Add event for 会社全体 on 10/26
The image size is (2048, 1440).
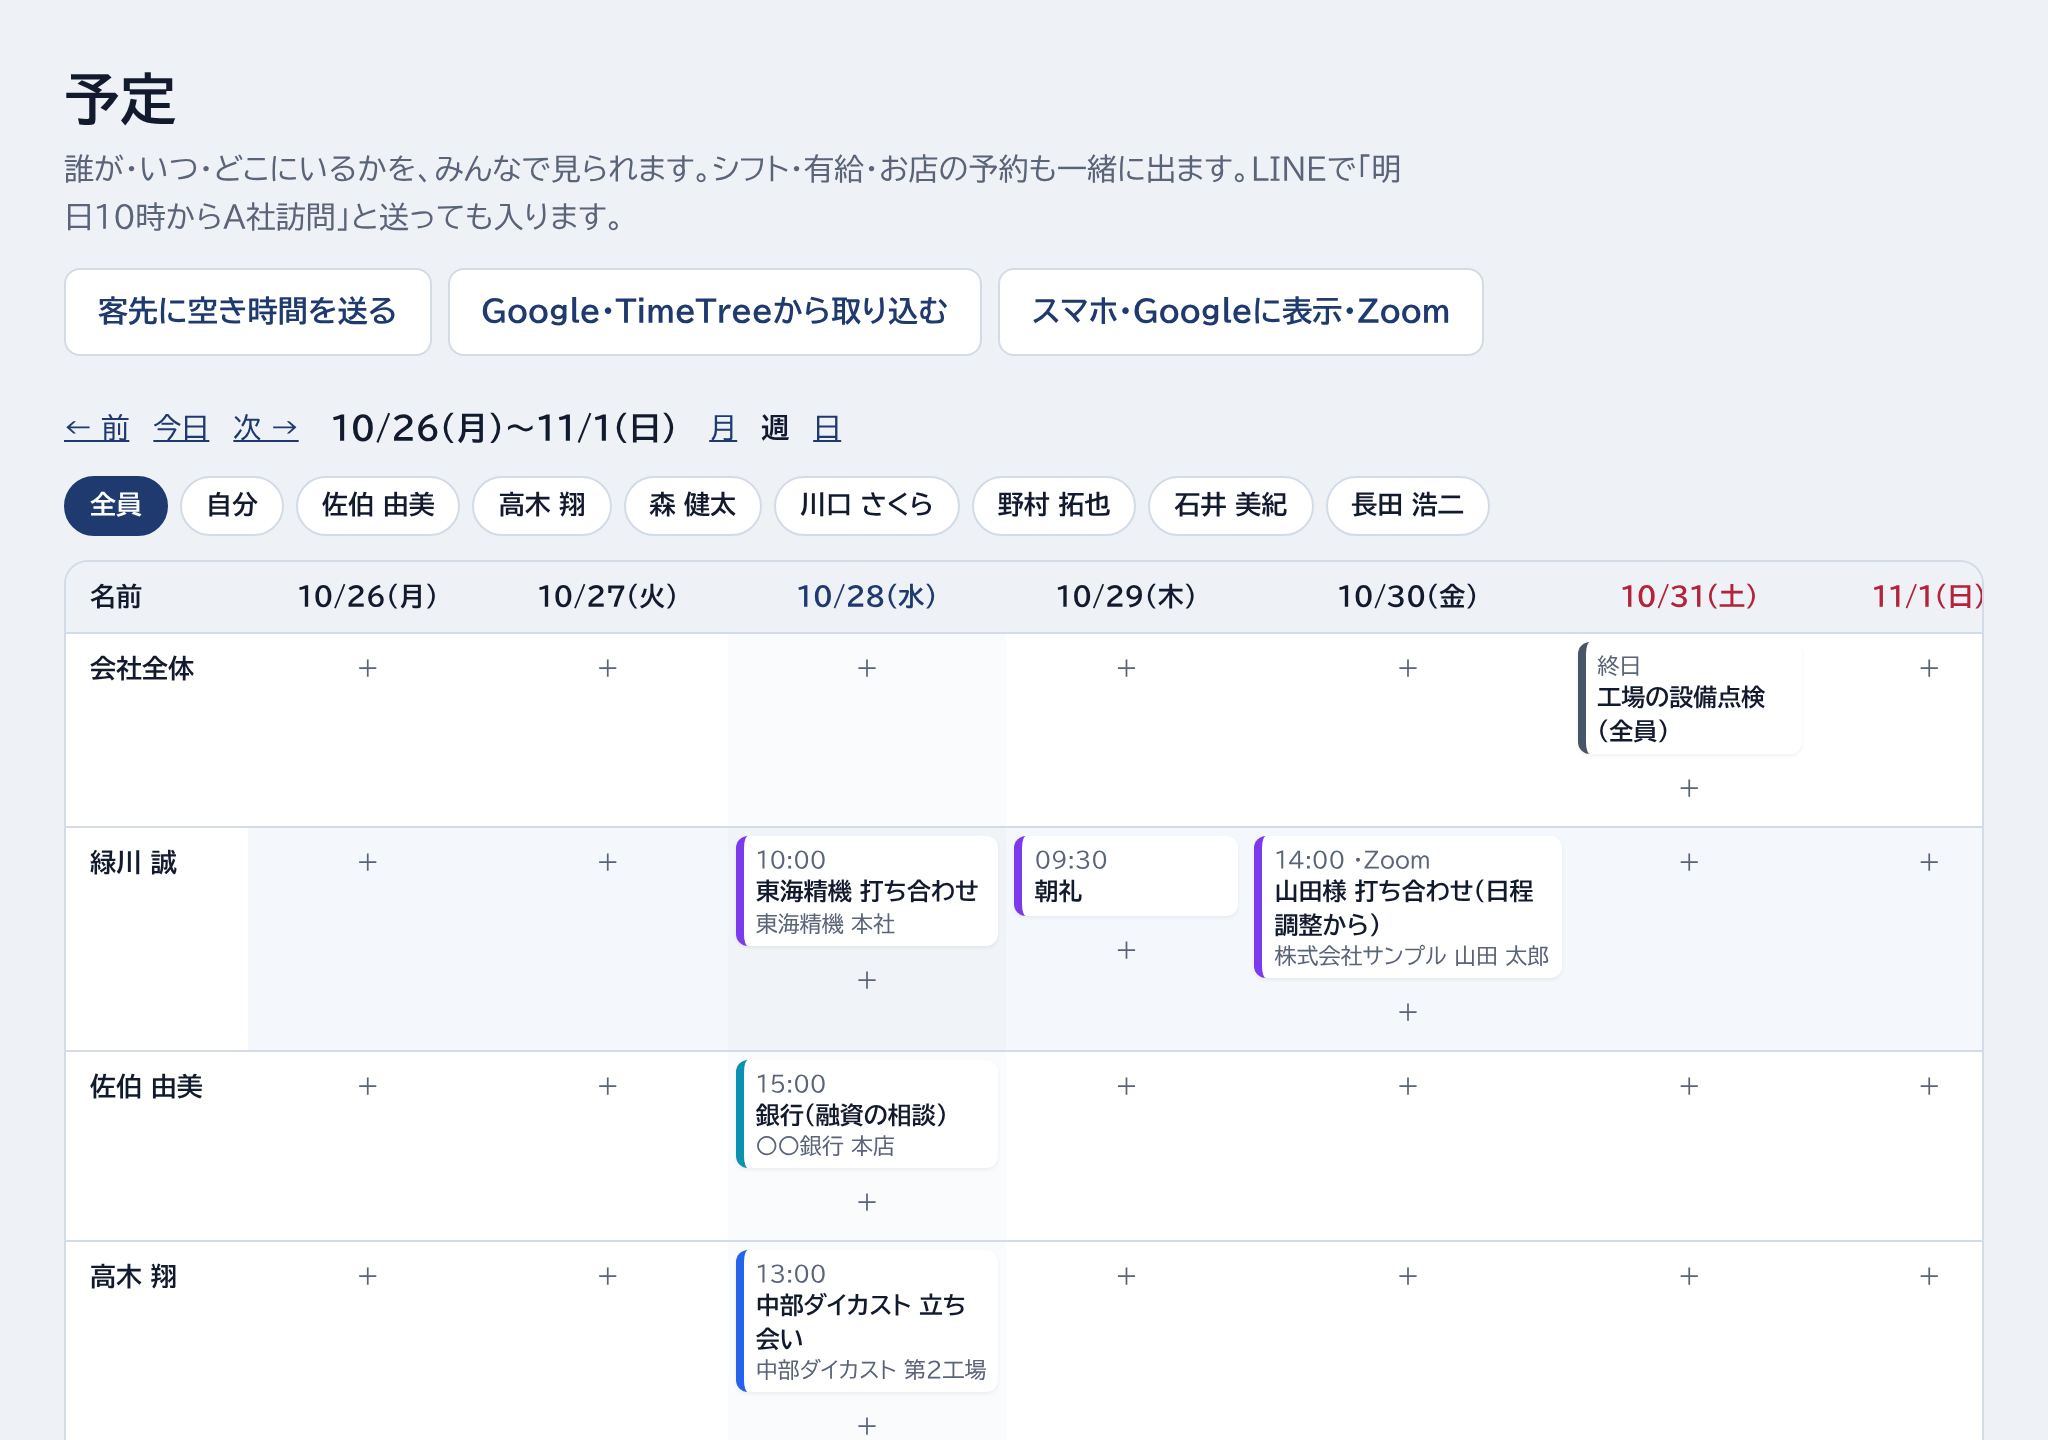pos(367,668)
